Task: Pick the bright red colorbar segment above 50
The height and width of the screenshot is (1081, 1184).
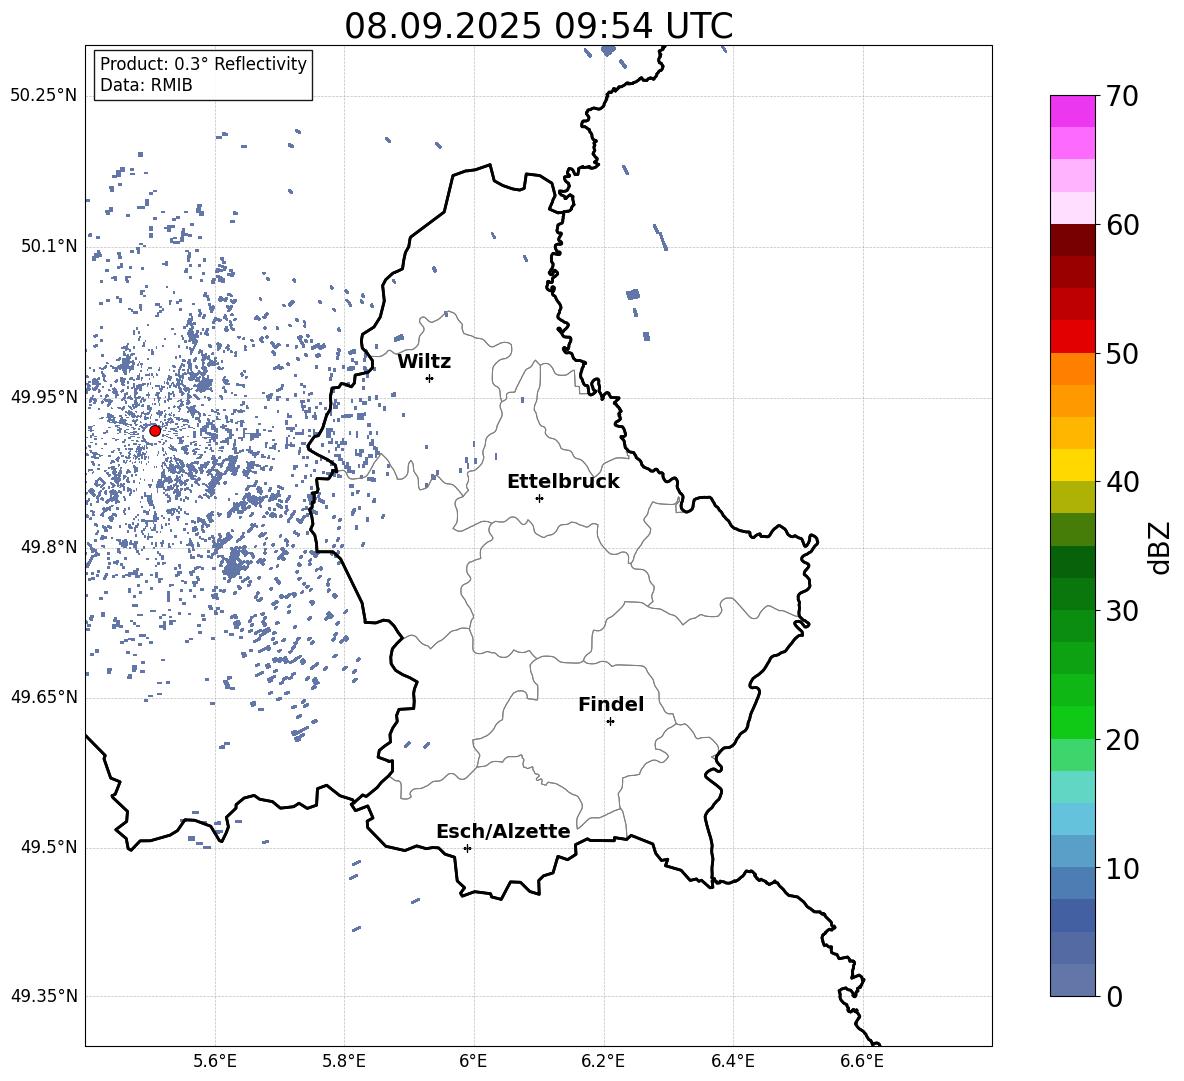Action: [x=1073, y=337]
